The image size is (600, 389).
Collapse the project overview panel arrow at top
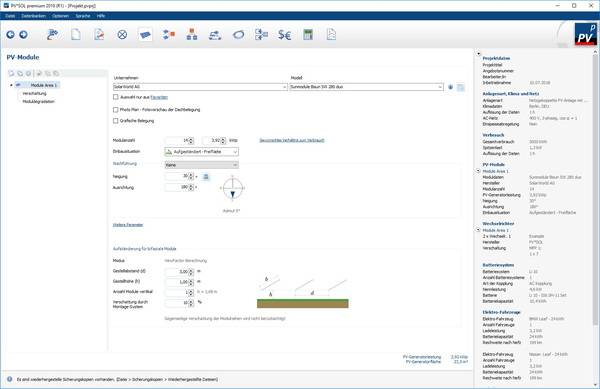[478, 54]
